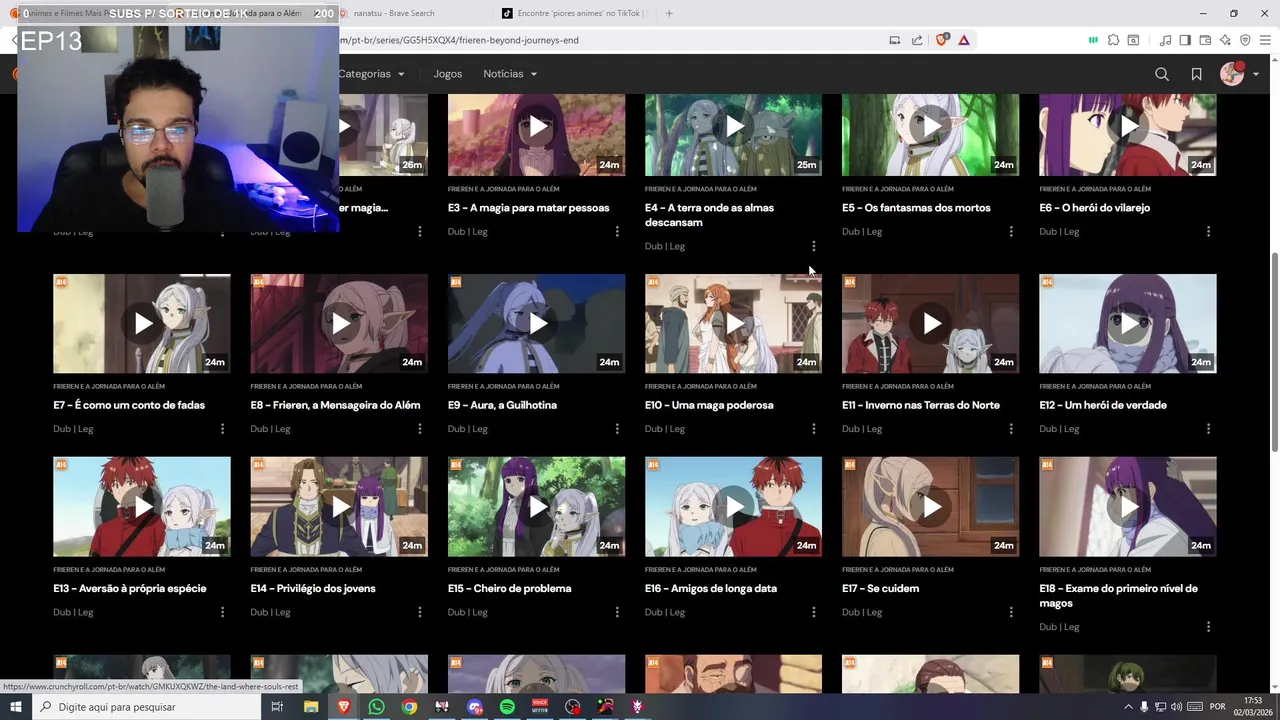This screenshot has width=1280, height=720.
Task: Open the Brave Wallet icon
Action: click(x=1205, y=40)
